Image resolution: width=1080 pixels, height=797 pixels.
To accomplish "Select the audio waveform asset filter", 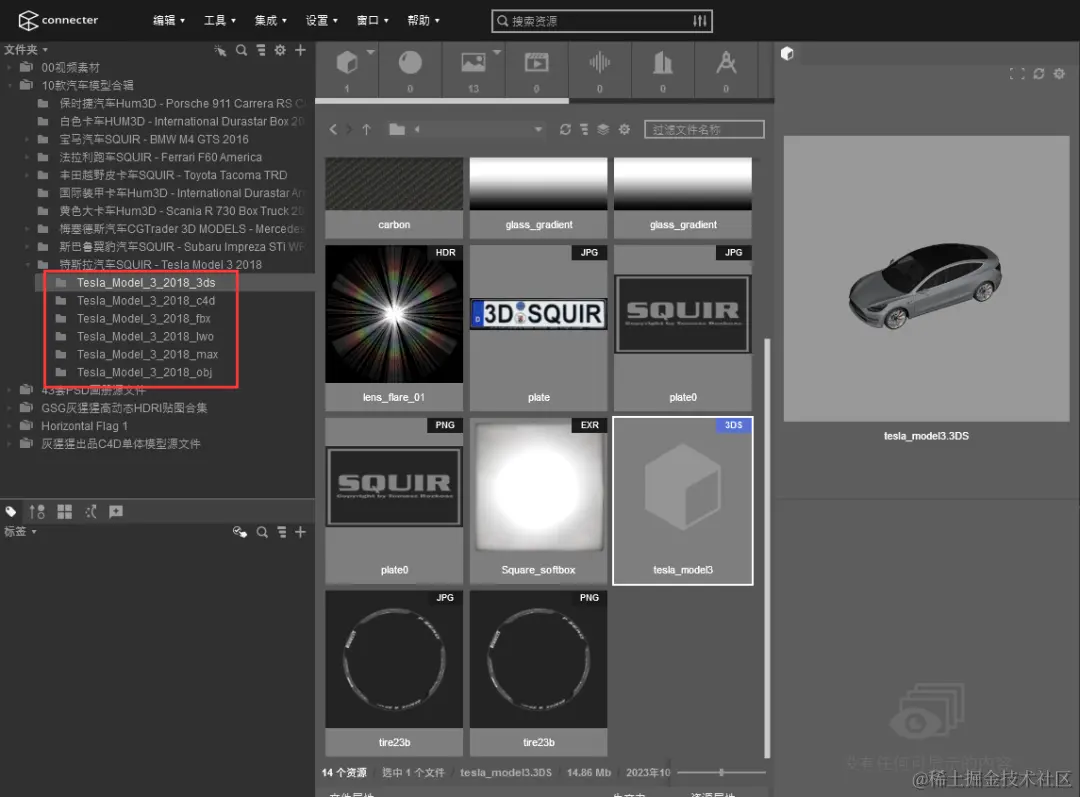I will [599, 63].
